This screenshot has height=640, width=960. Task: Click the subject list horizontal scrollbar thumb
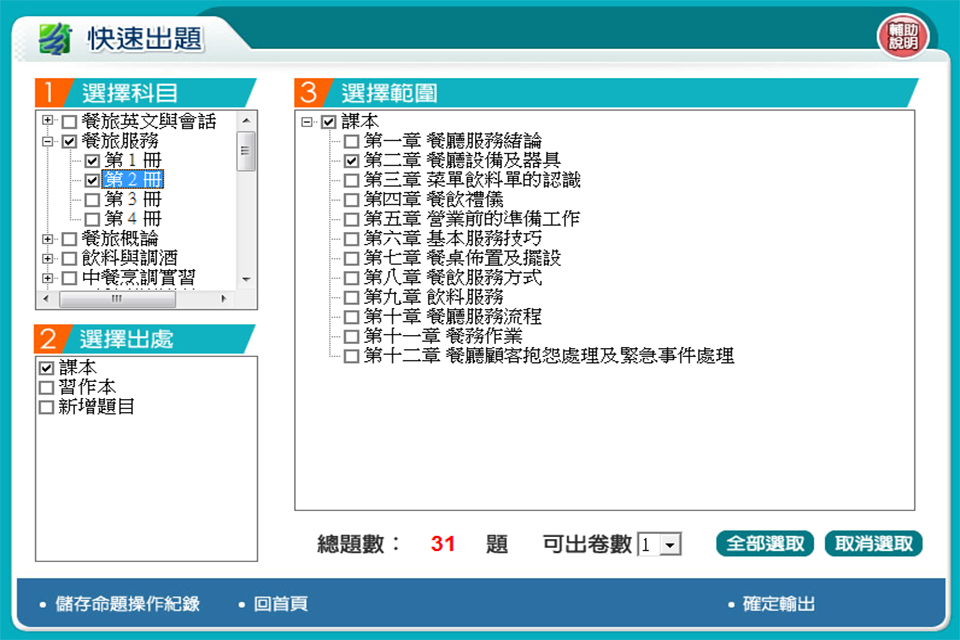point(117,299)
